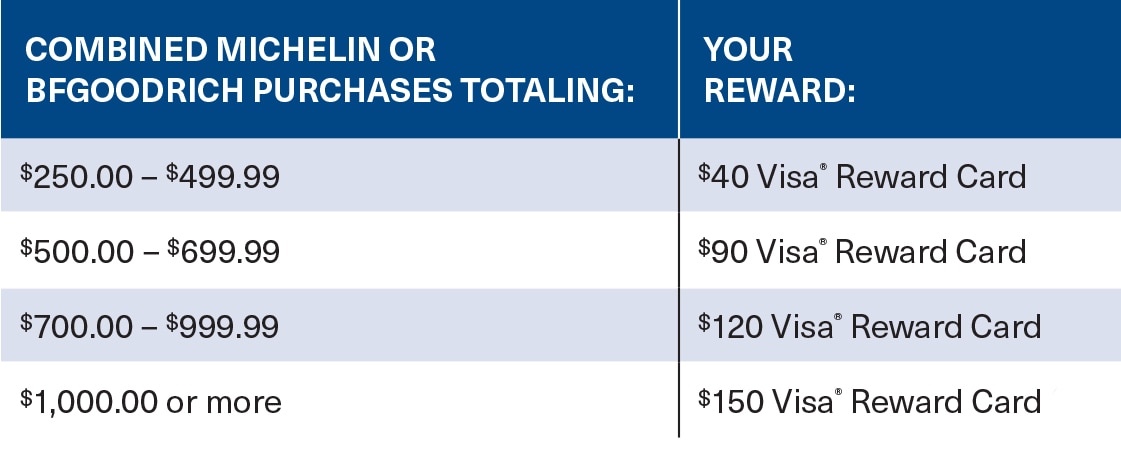Click the Combined Michelin or BFGoodrich purchases header
This screenshot has width=1121, height=453.
coord(330,71)
